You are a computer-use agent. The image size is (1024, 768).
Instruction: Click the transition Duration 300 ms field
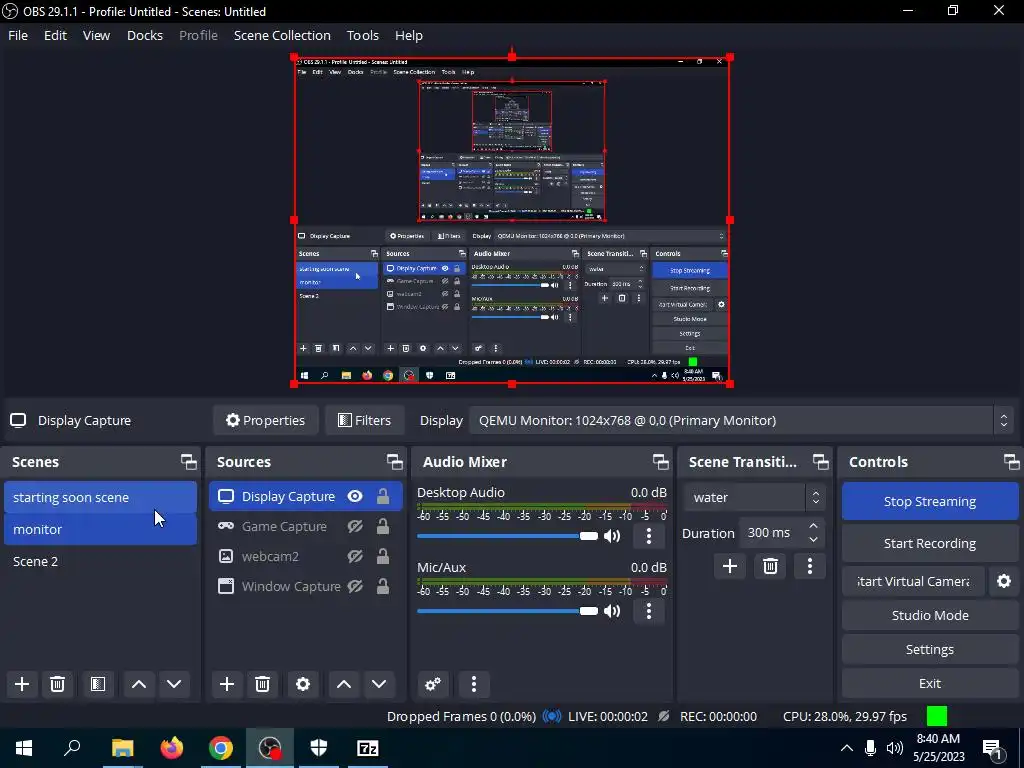[x=773, y=533]
